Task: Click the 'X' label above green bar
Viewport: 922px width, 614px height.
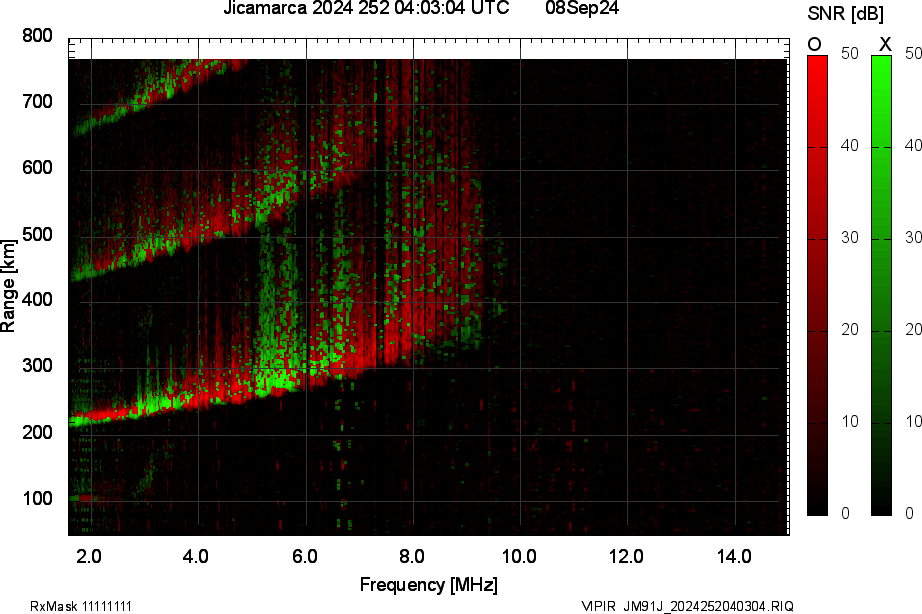Action: pyautogui.click(x=884, y=44)
